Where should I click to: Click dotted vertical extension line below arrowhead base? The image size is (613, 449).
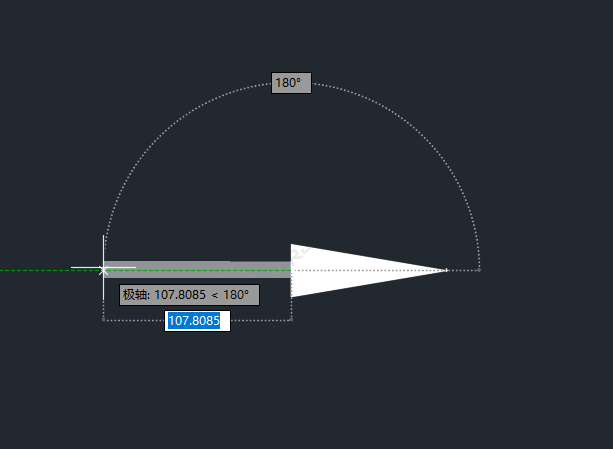[x=291, y=309]
